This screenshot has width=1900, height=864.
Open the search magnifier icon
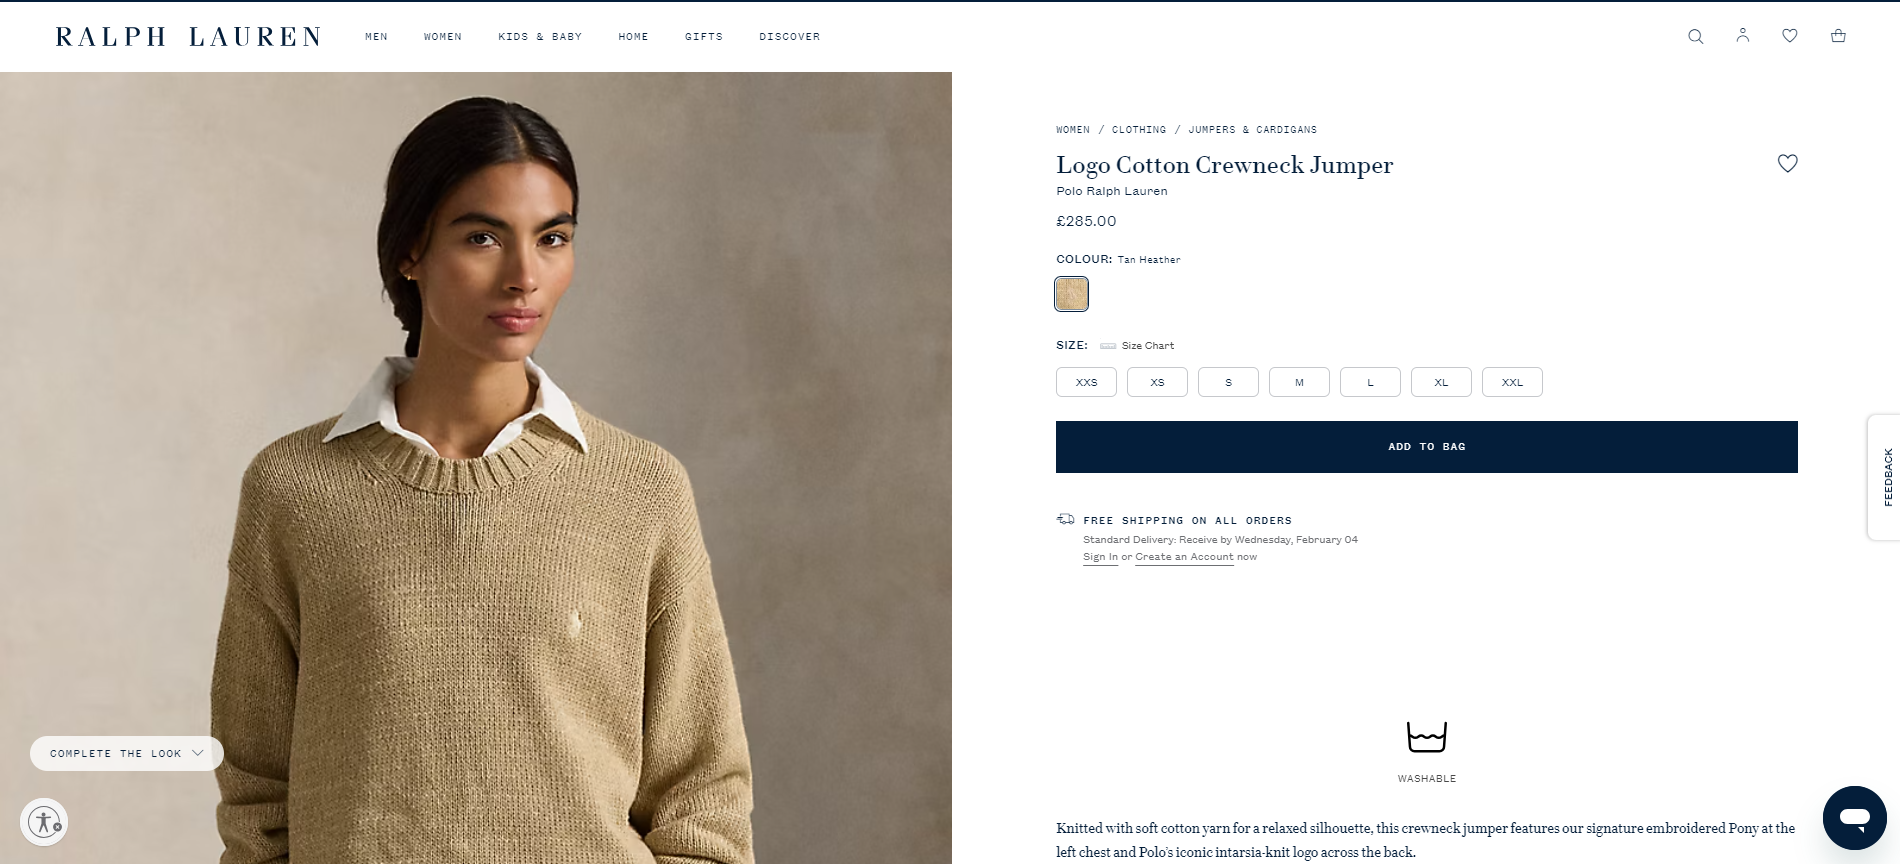point(1695,36)
